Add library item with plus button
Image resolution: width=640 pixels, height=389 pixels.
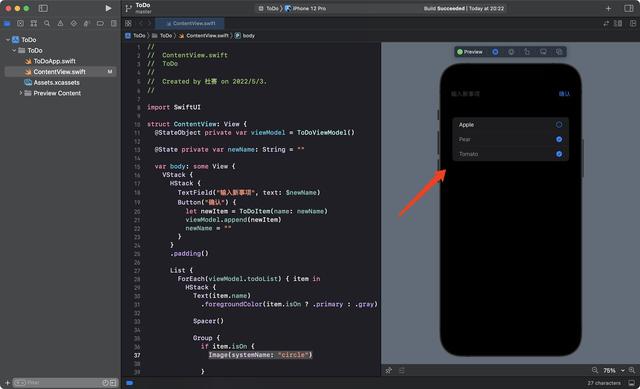(x=608, y=9)
